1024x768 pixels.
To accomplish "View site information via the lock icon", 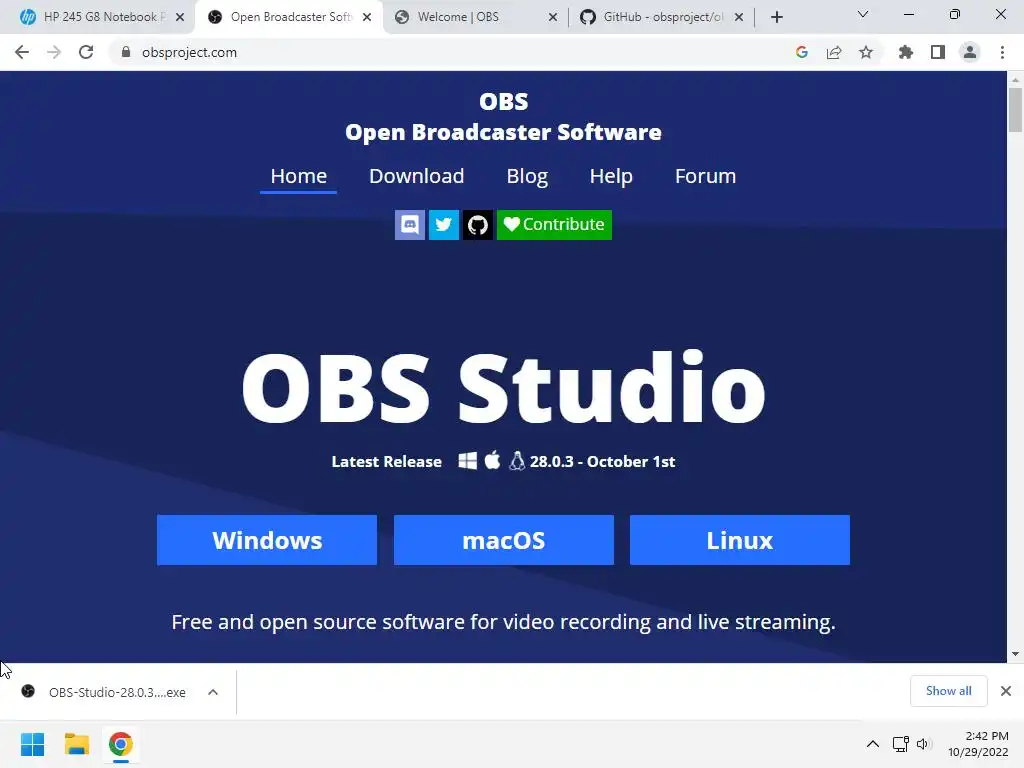I will point(126,52).
